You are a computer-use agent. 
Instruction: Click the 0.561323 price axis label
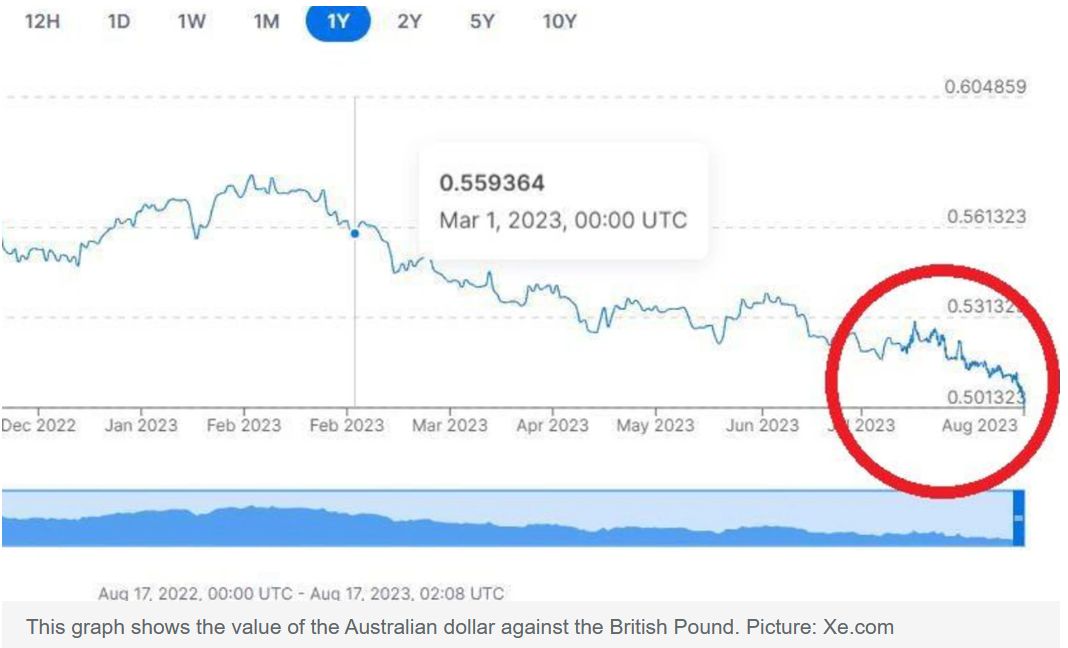[985, 217]
